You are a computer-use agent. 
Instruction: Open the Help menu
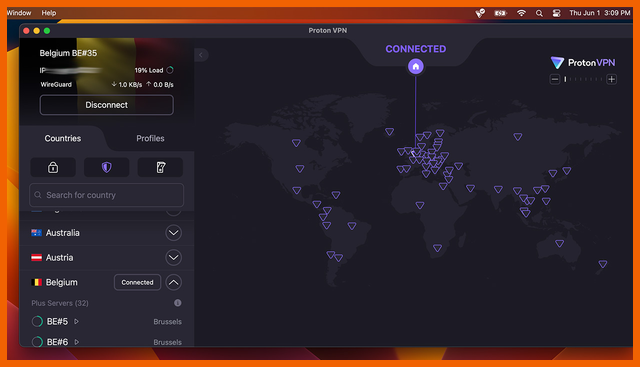(x=49, y=13)
